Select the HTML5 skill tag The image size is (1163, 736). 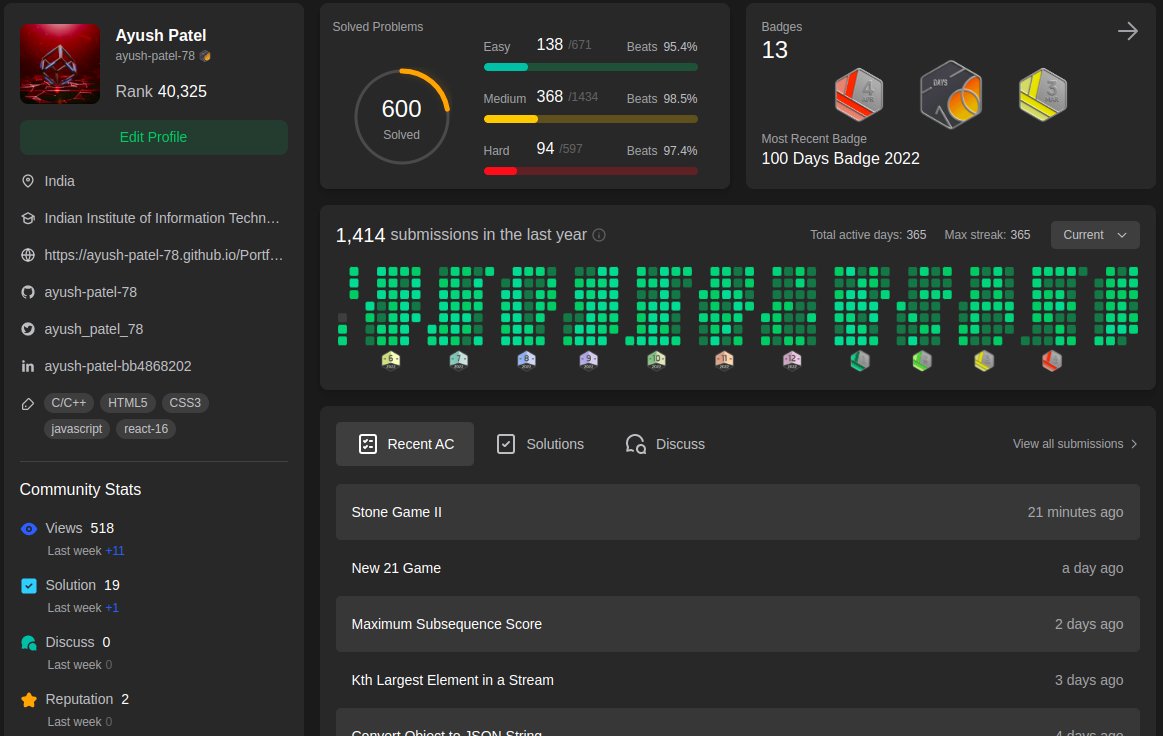point(128,403)
